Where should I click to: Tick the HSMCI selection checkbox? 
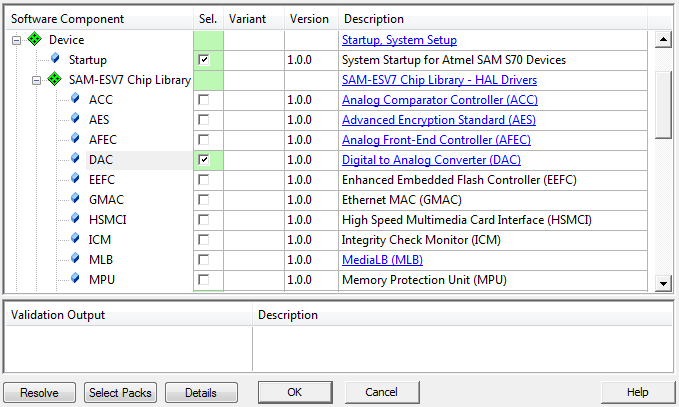204,220
